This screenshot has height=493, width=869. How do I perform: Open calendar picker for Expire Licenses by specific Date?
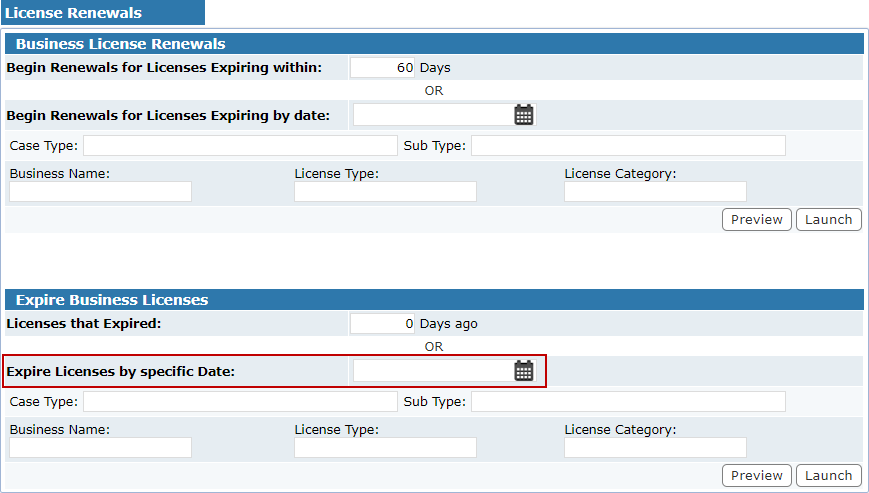coord(524,371)
